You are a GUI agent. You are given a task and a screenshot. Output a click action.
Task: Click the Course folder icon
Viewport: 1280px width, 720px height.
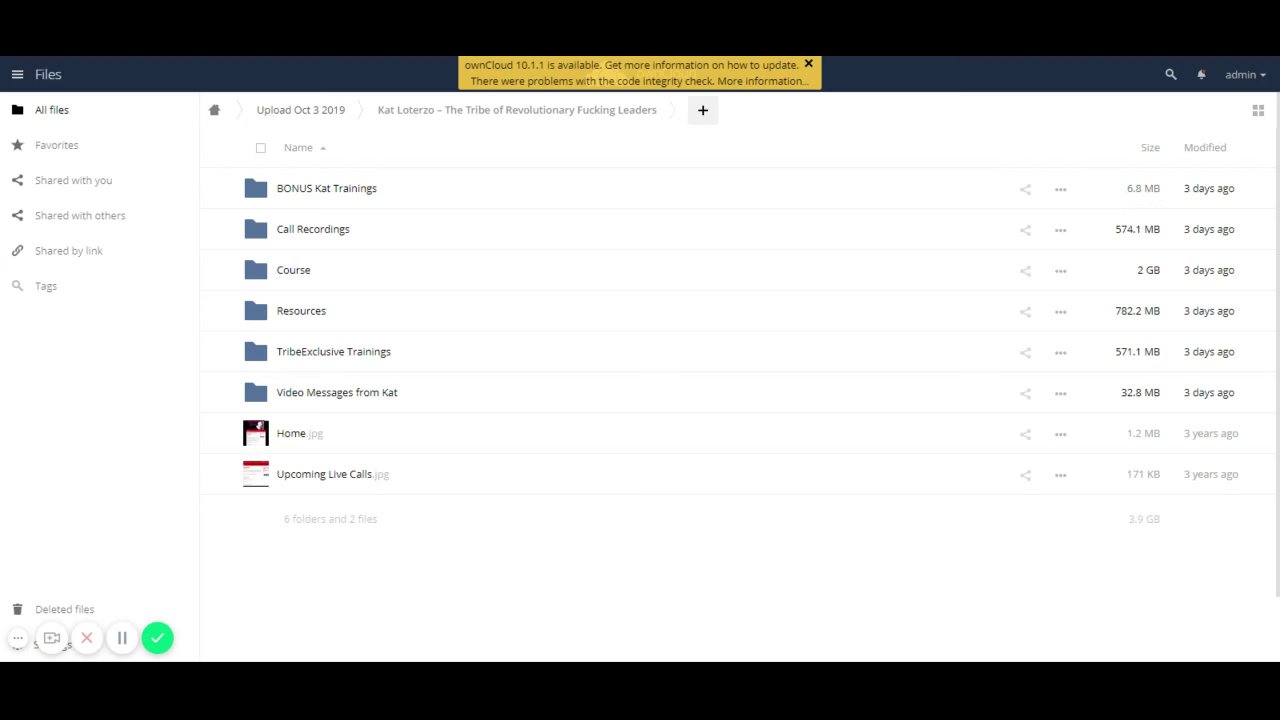tap(256, 270)
